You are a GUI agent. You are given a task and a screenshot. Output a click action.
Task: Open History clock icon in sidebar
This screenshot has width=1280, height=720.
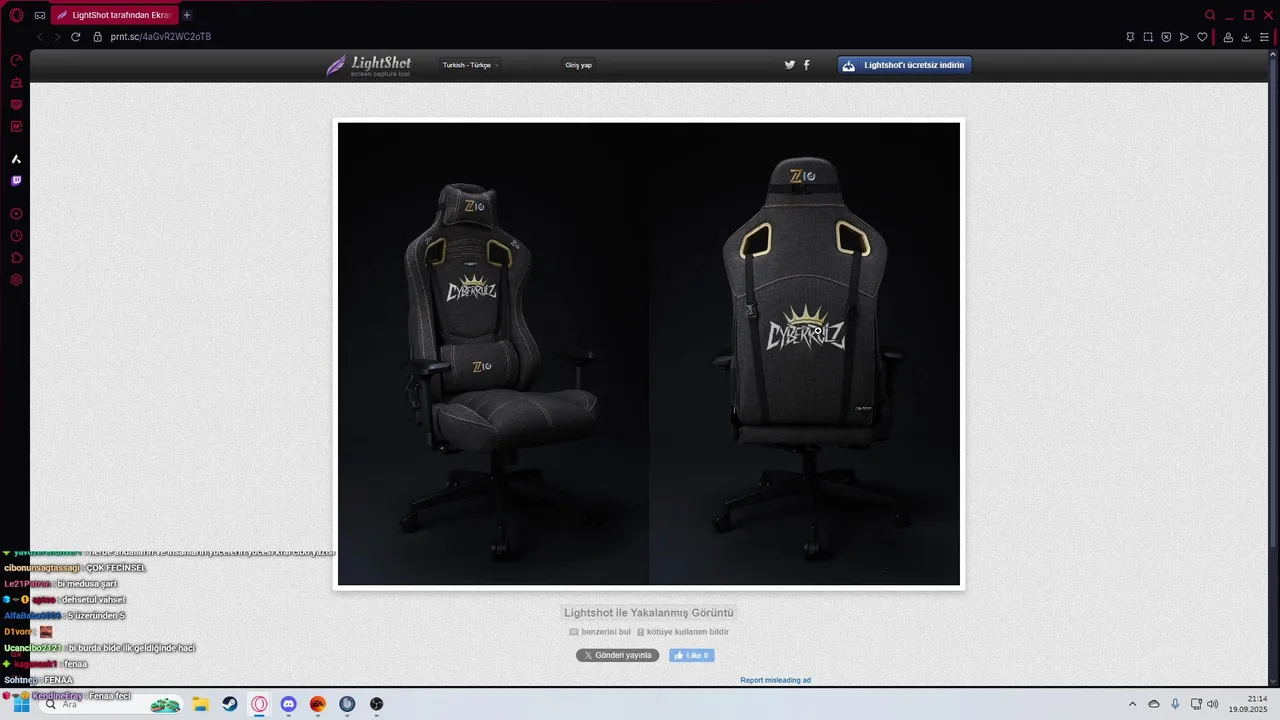[x=16, y=236]
